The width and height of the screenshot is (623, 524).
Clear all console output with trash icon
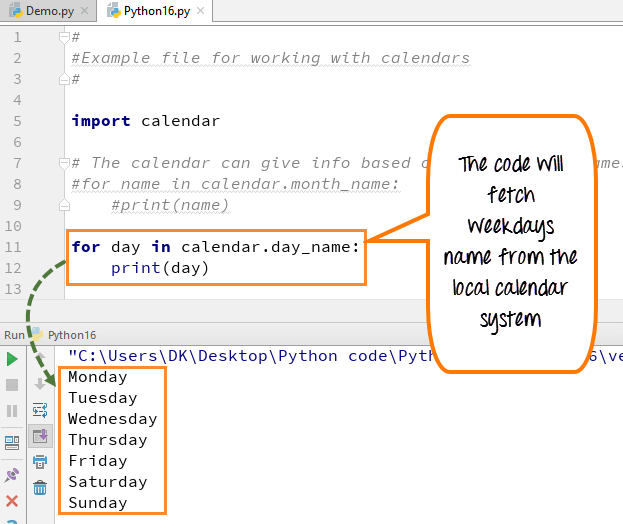(40, 488)
